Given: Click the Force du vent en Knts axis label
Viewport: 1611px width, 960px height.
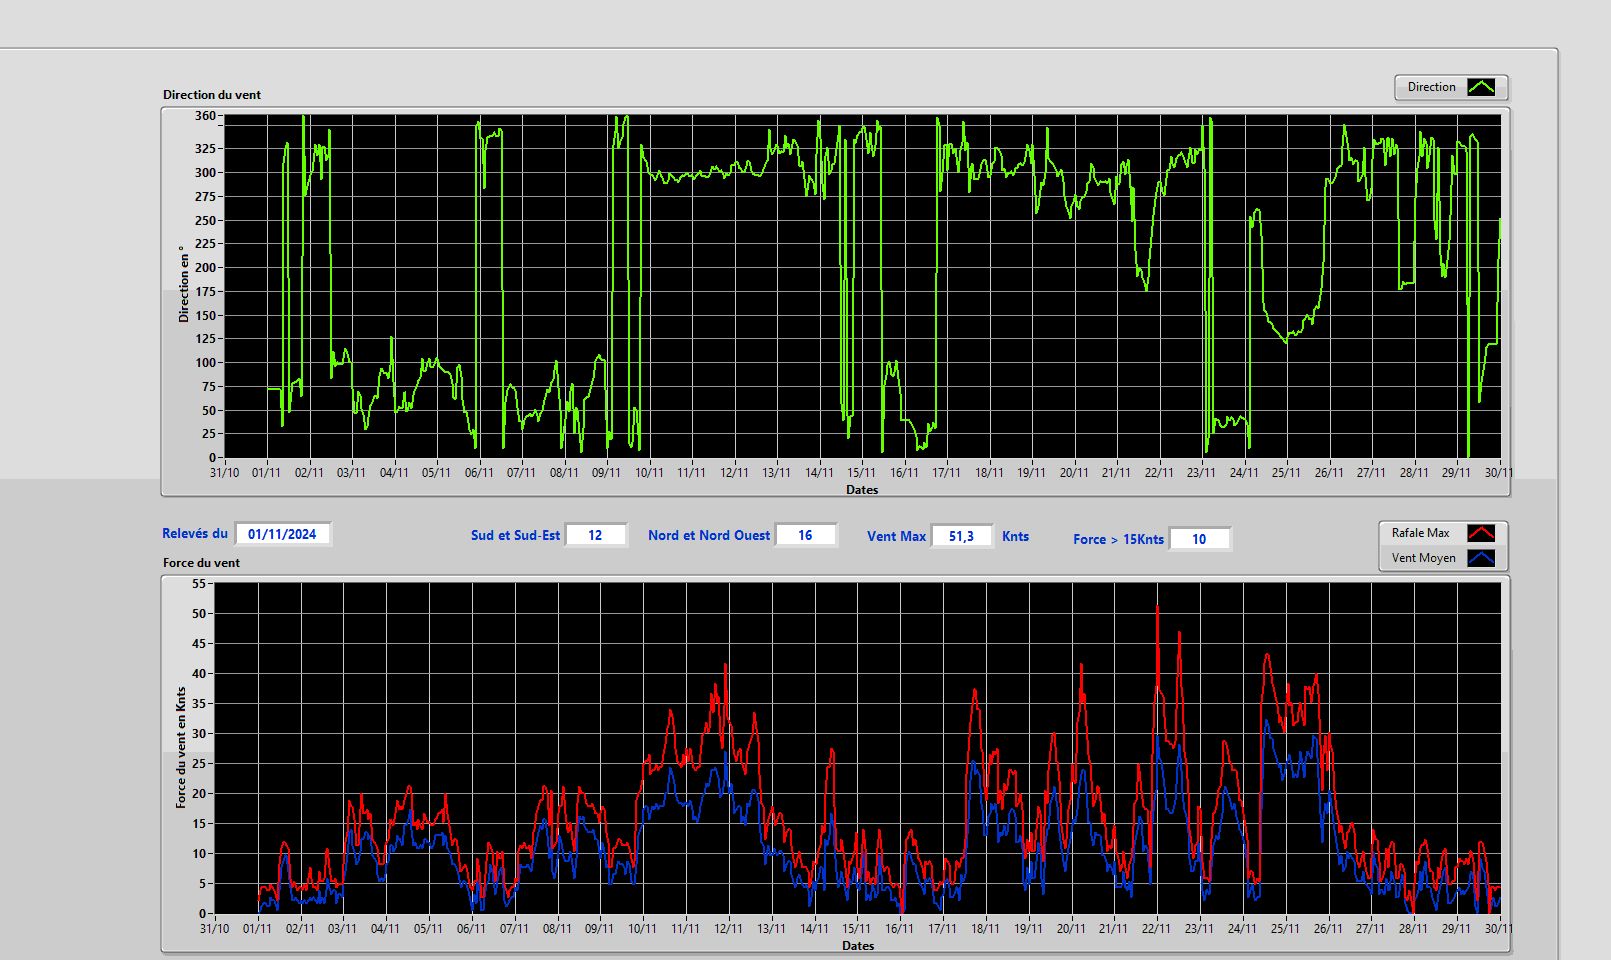Looking at the screenshot, I should (181, 747).
